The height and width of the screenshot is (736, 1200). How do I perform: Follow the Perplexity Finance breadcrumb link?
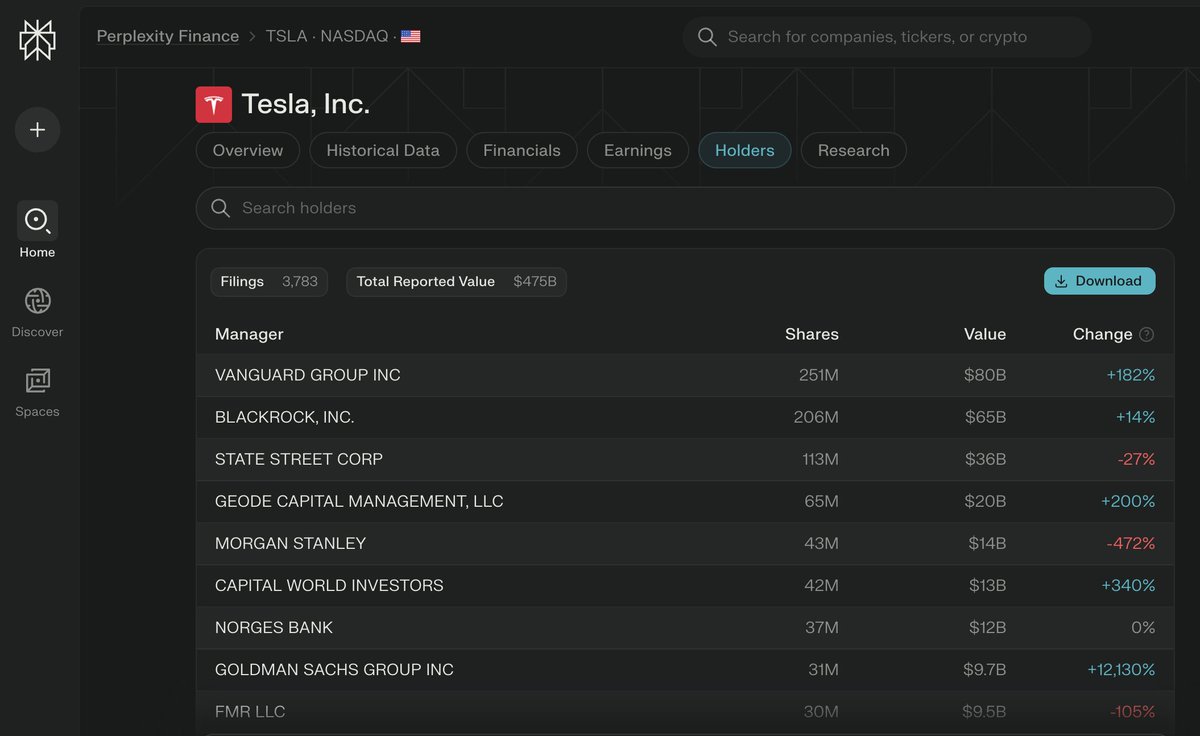pyautogui.click(x=167, y=36)
